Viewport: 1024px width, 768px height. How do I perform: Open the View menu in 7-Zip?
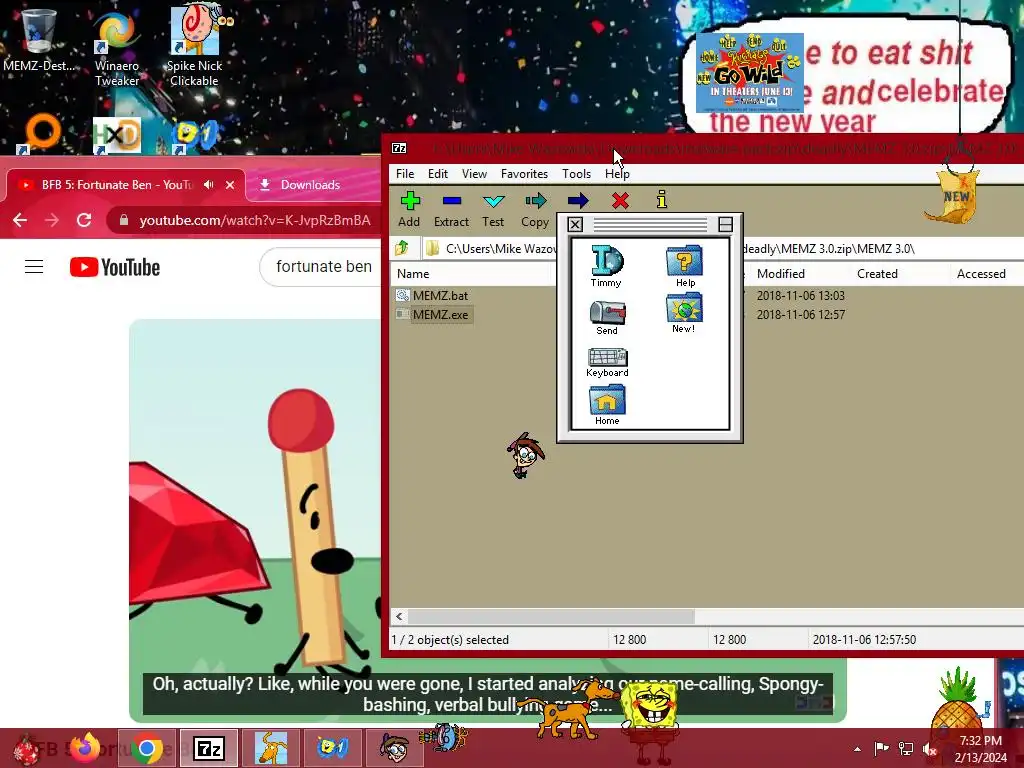(x=474, y=174)
